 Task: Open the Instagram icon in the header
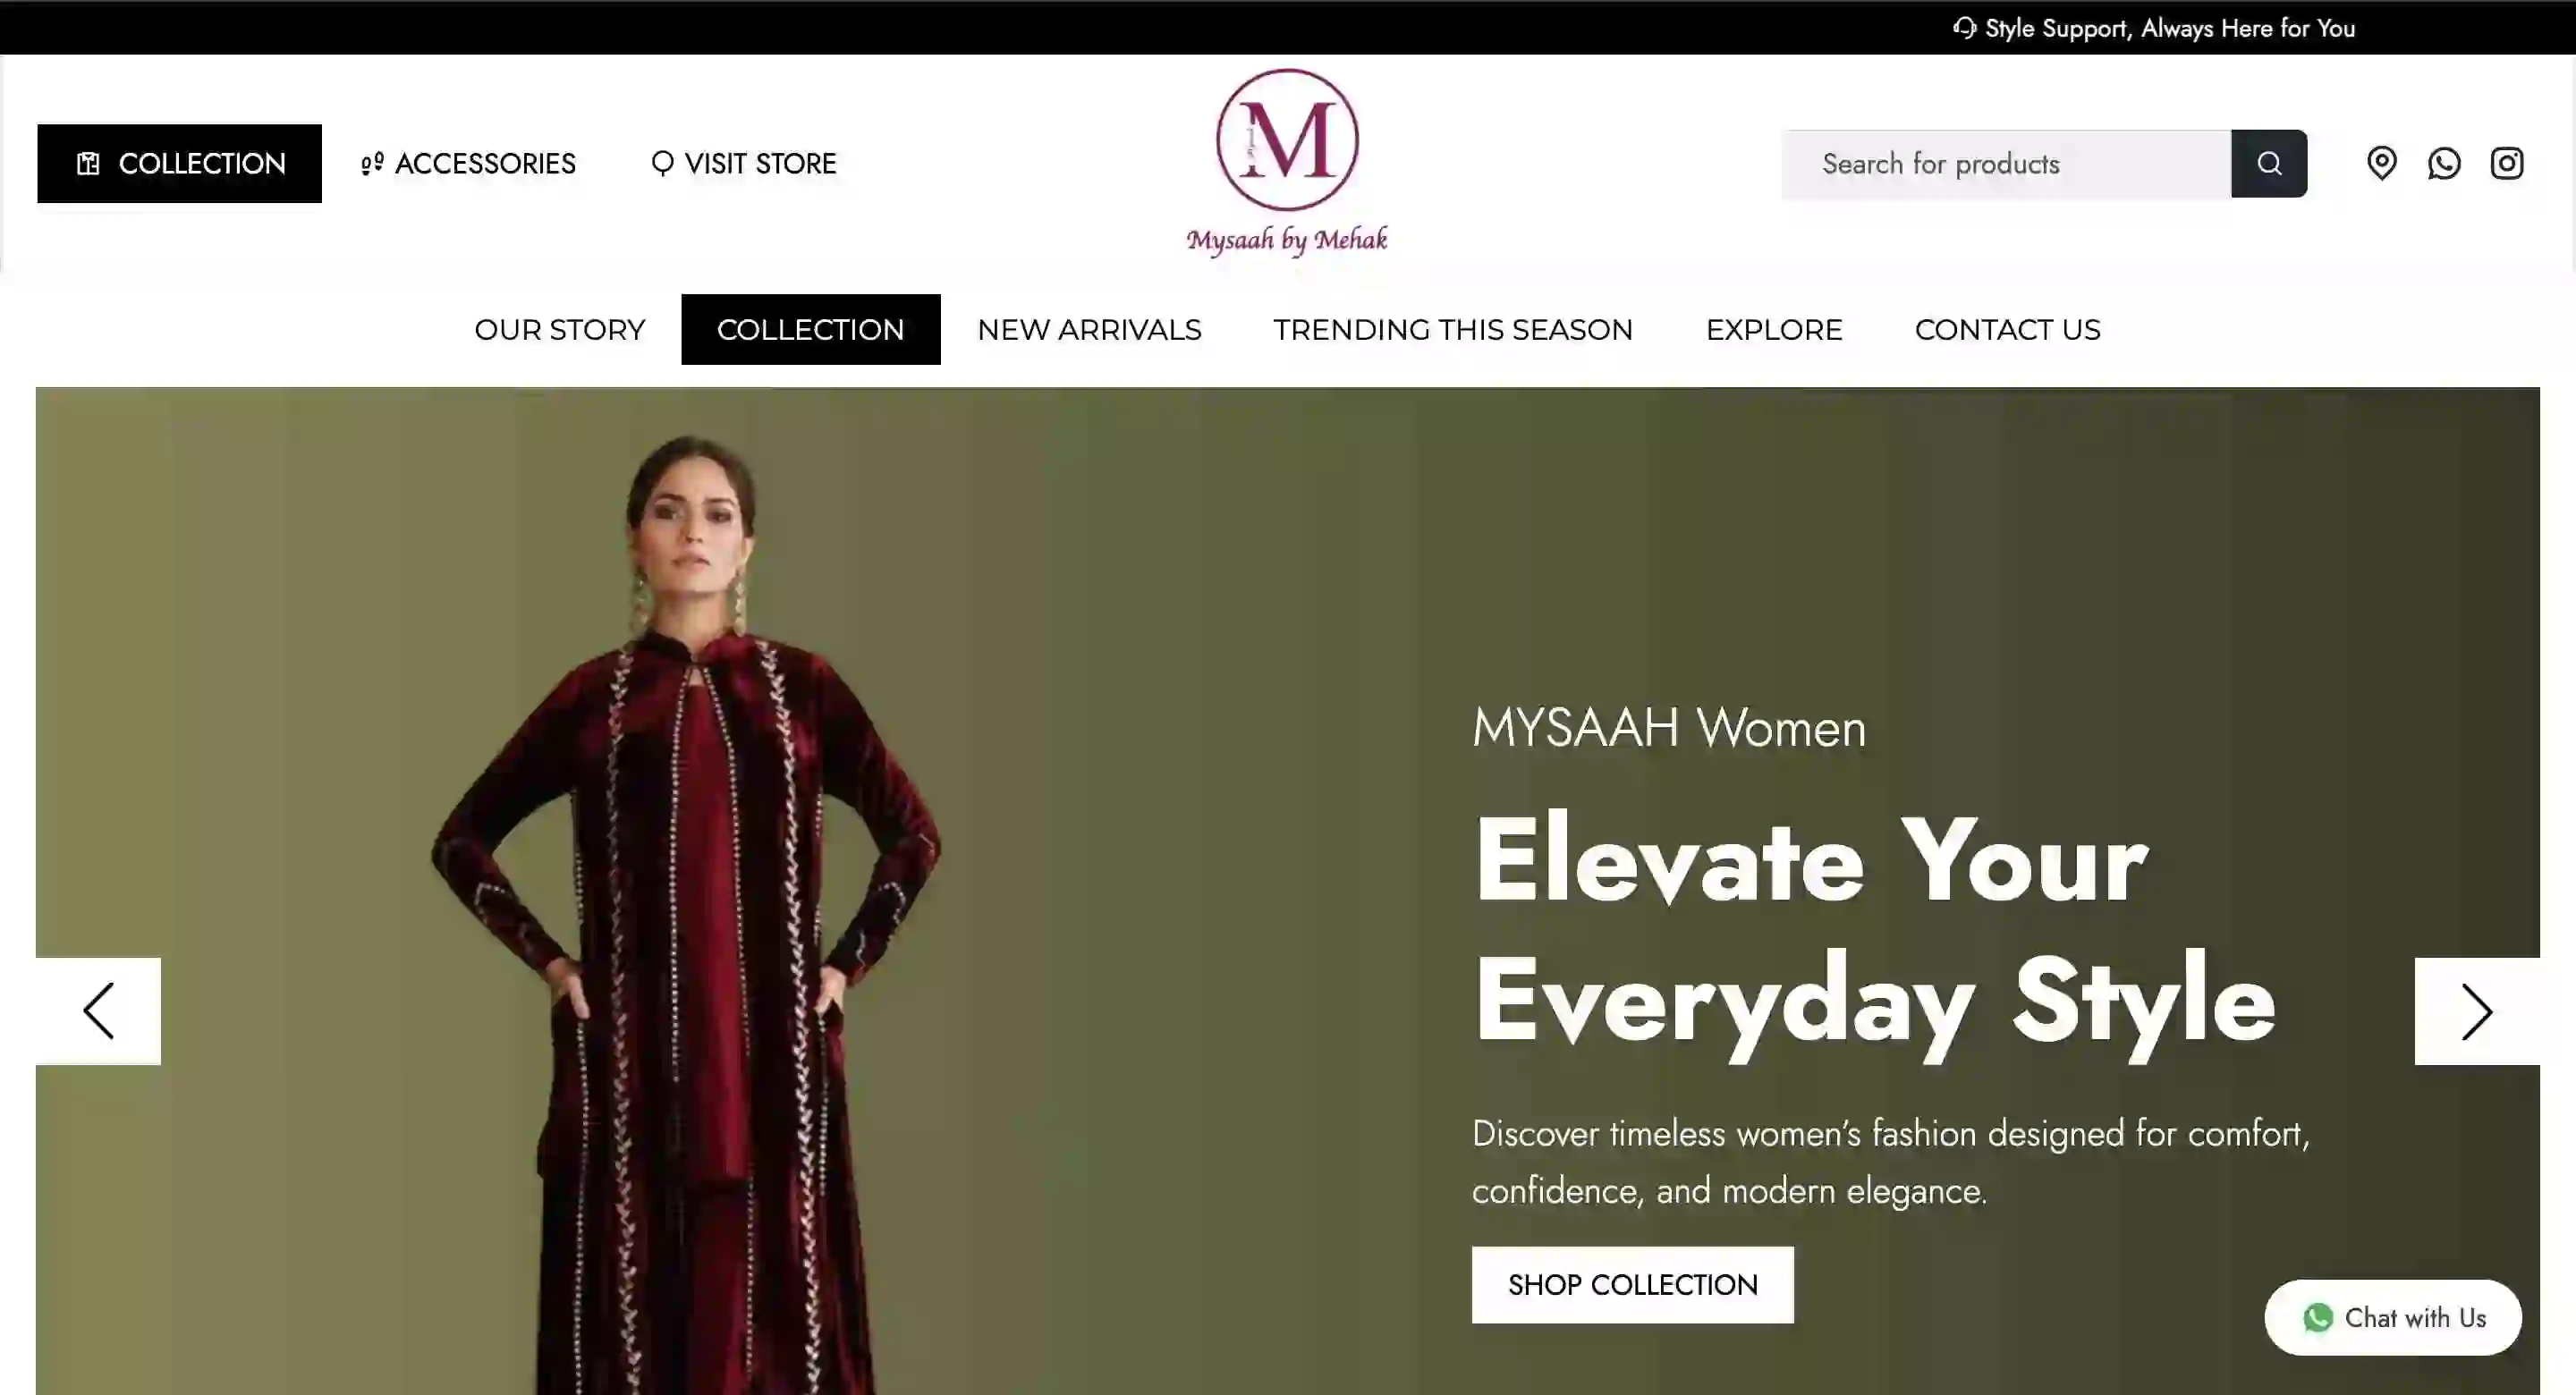point(2506,163)
